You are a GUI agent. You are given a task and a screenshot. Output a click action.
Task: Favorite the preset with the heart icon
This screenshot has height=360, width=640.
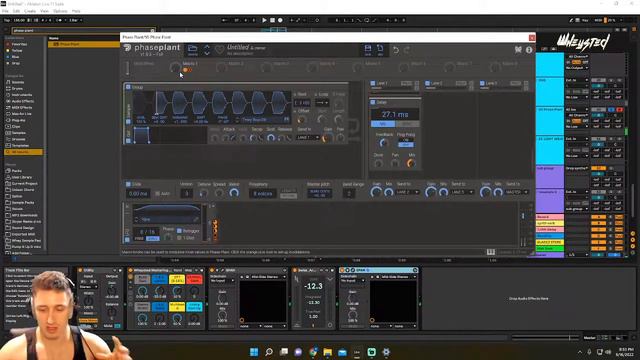219,50
